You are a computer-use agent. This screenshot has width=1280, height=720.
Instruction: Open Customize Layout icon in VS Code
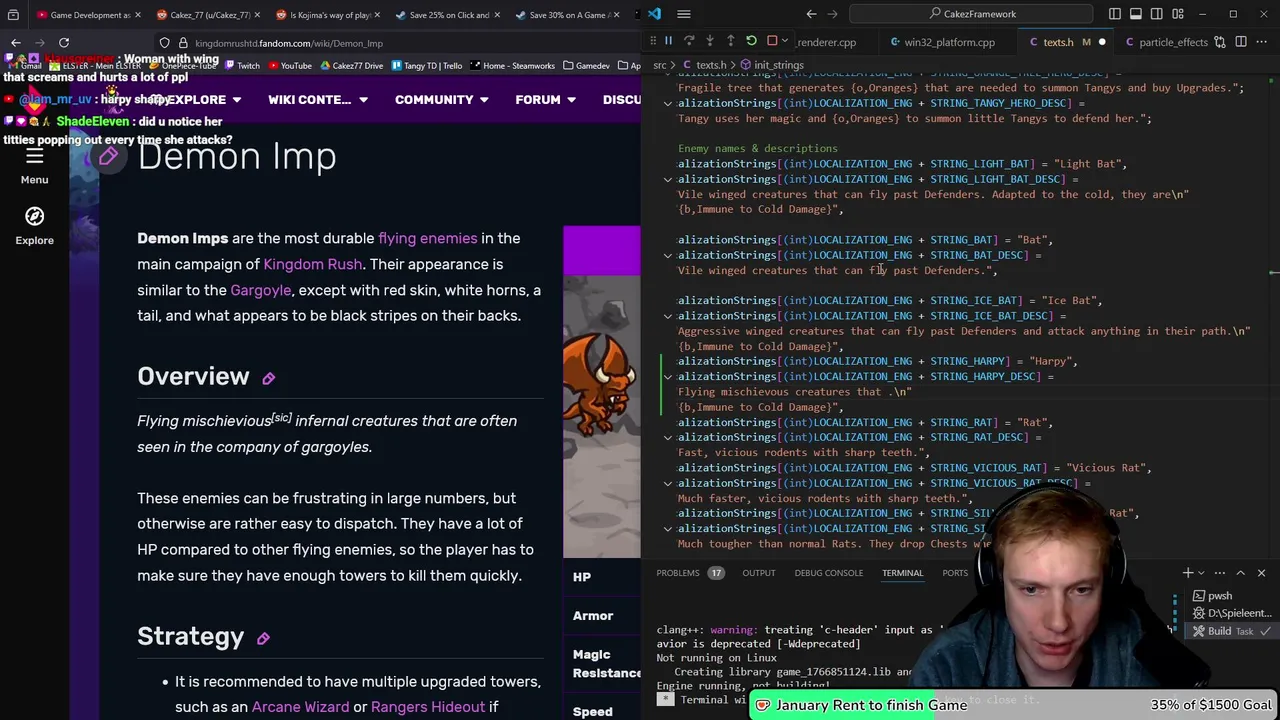pos(1178,14)
